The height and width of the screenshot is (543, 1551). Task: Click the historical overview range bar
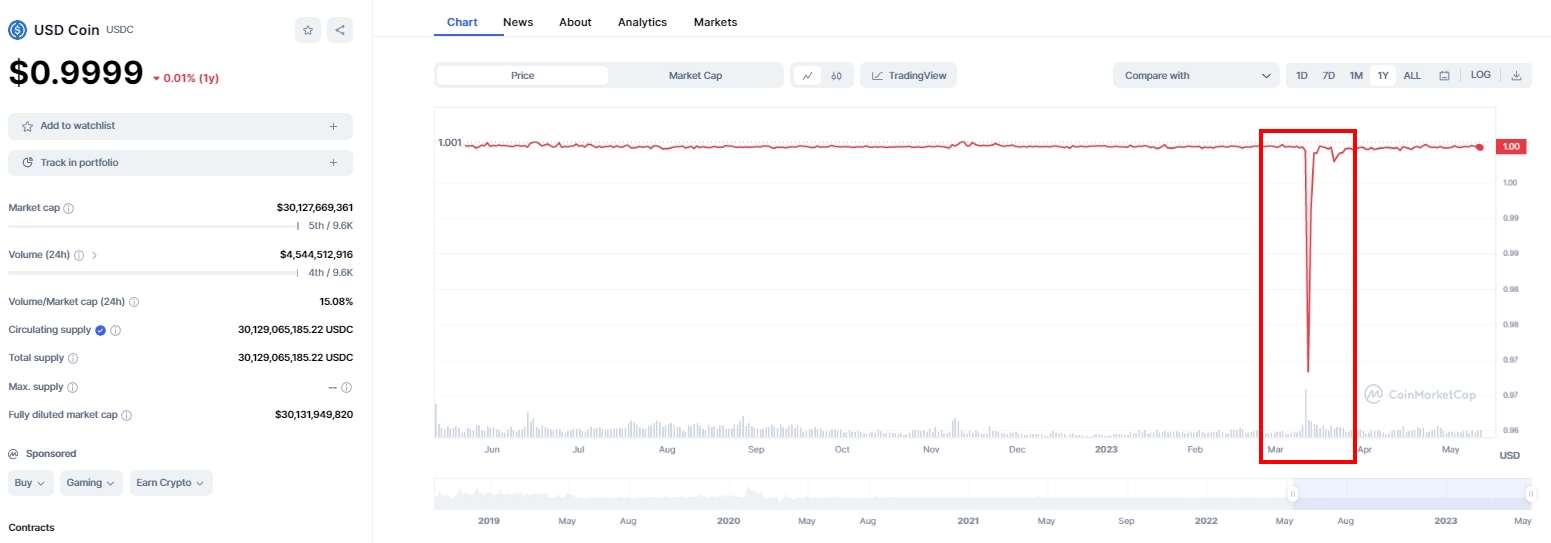(x=983, y=493)
